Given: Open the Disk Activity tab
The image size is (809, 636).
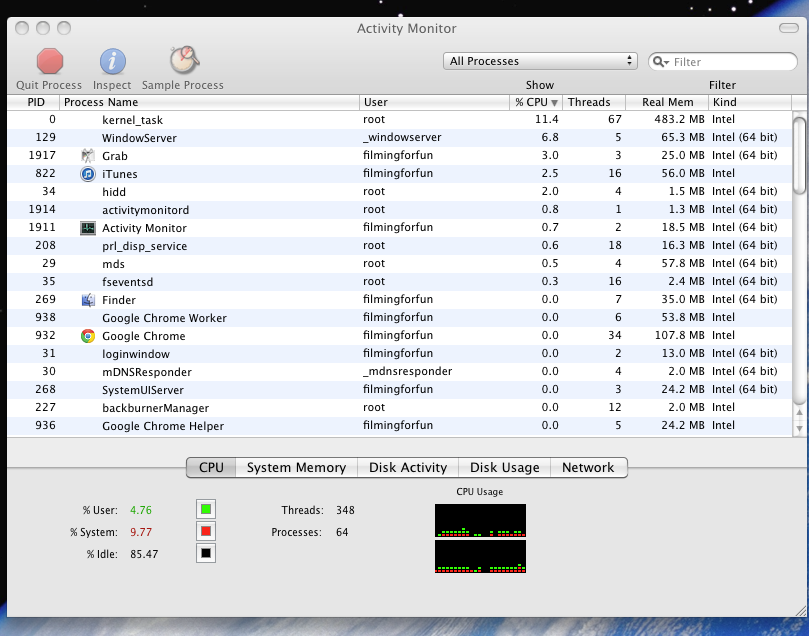Looking at the screenshot, I should pos(408,467).
